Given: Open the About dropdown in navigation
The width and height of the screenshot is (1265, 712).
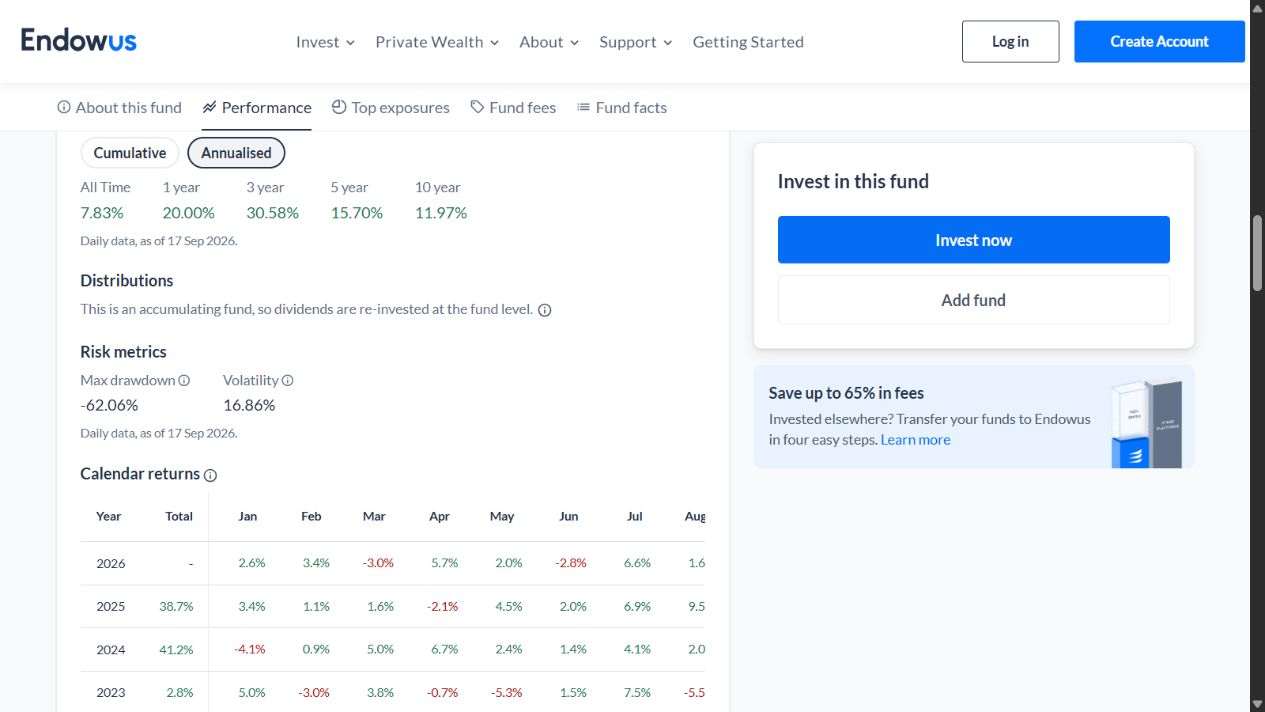Looking at the screenshot, I should [x=549, y=42].
